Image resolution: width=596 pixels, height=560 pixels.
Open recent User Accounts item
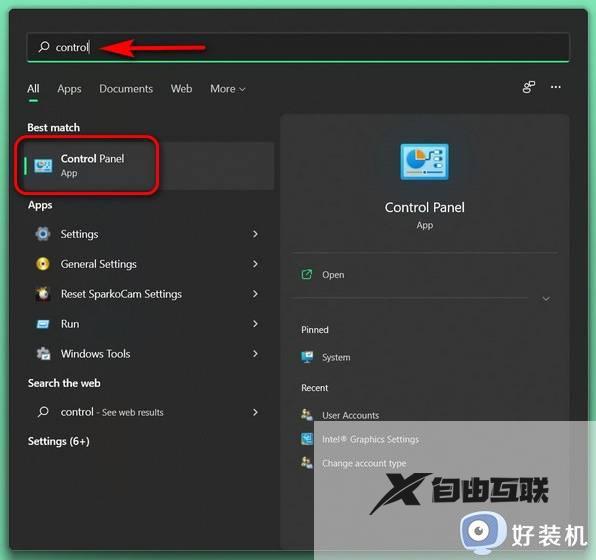click(x=350, y=415)
